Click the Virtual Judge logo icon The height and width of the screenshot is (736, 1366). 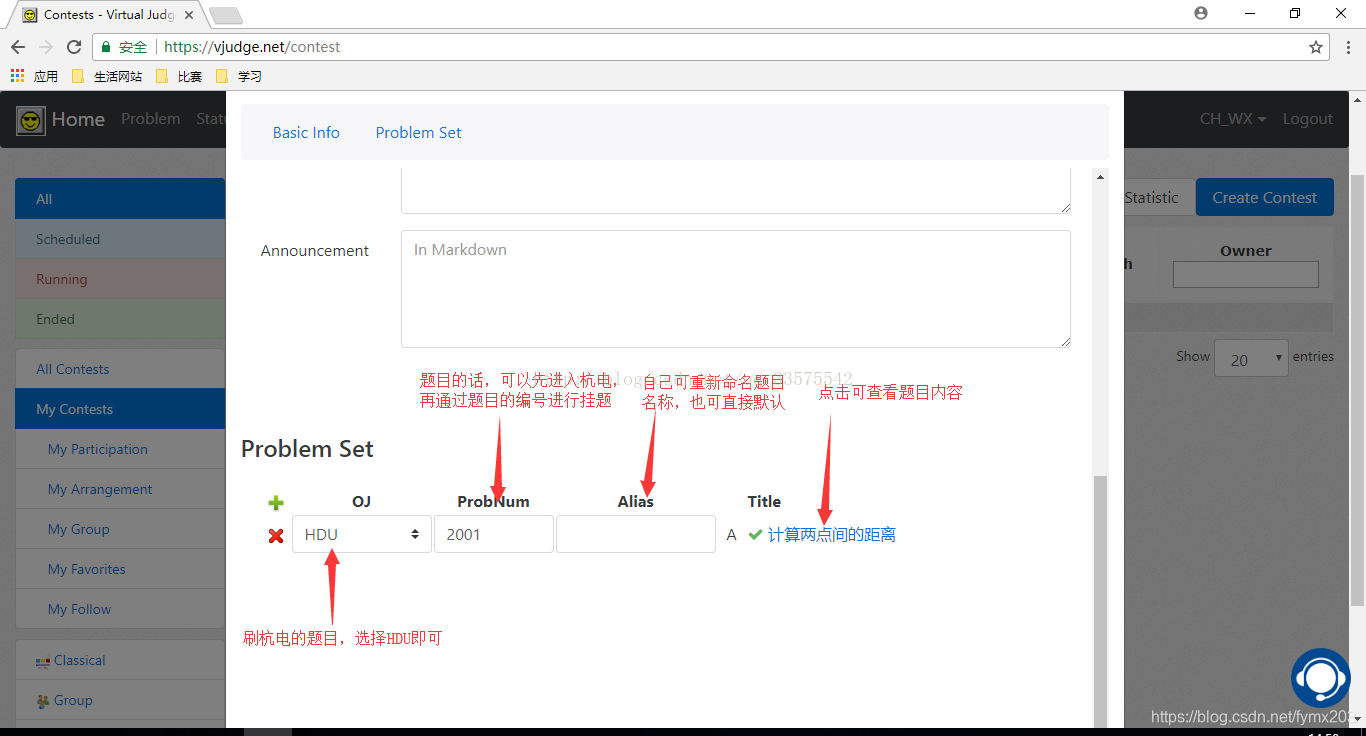31,121
